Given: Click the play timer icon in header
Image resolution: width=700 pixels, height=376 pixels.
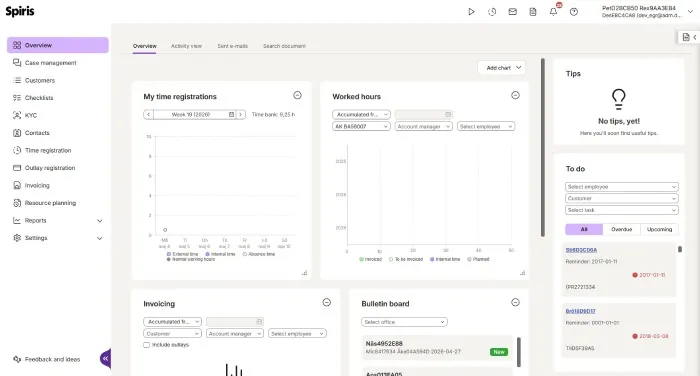Looking at the screenshot, I should (x=471, y=12).
